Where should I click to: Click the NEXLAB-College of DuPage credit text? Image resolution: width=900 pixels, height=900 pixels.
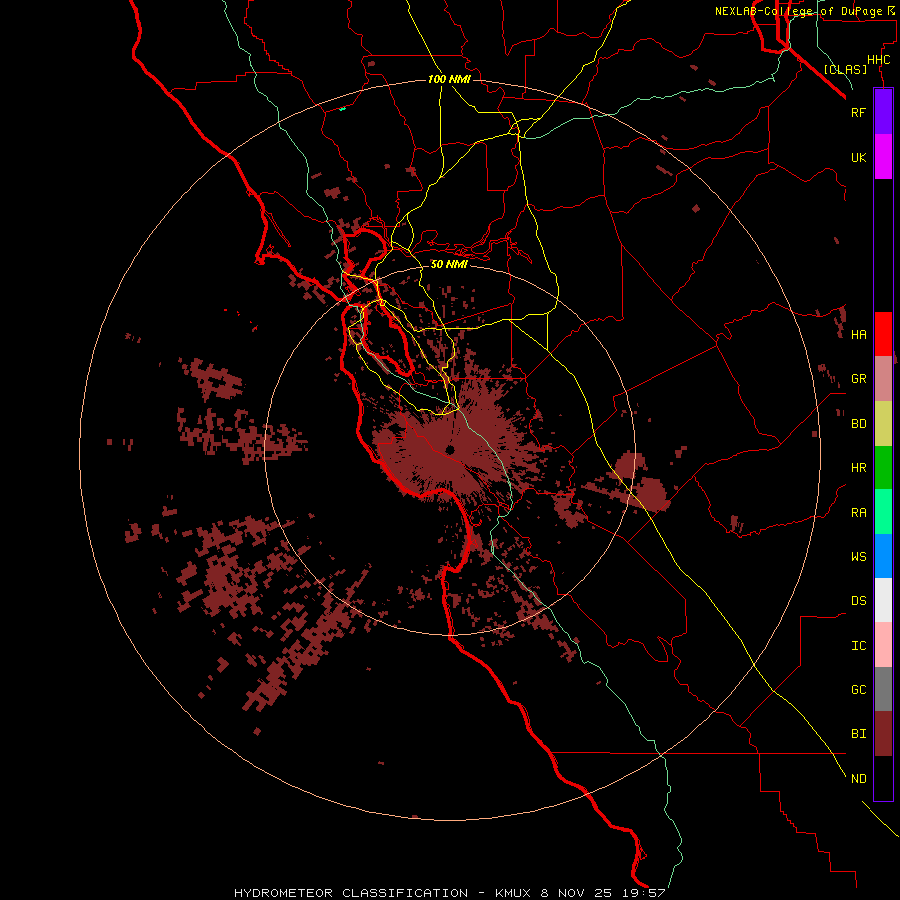(798, 11)
